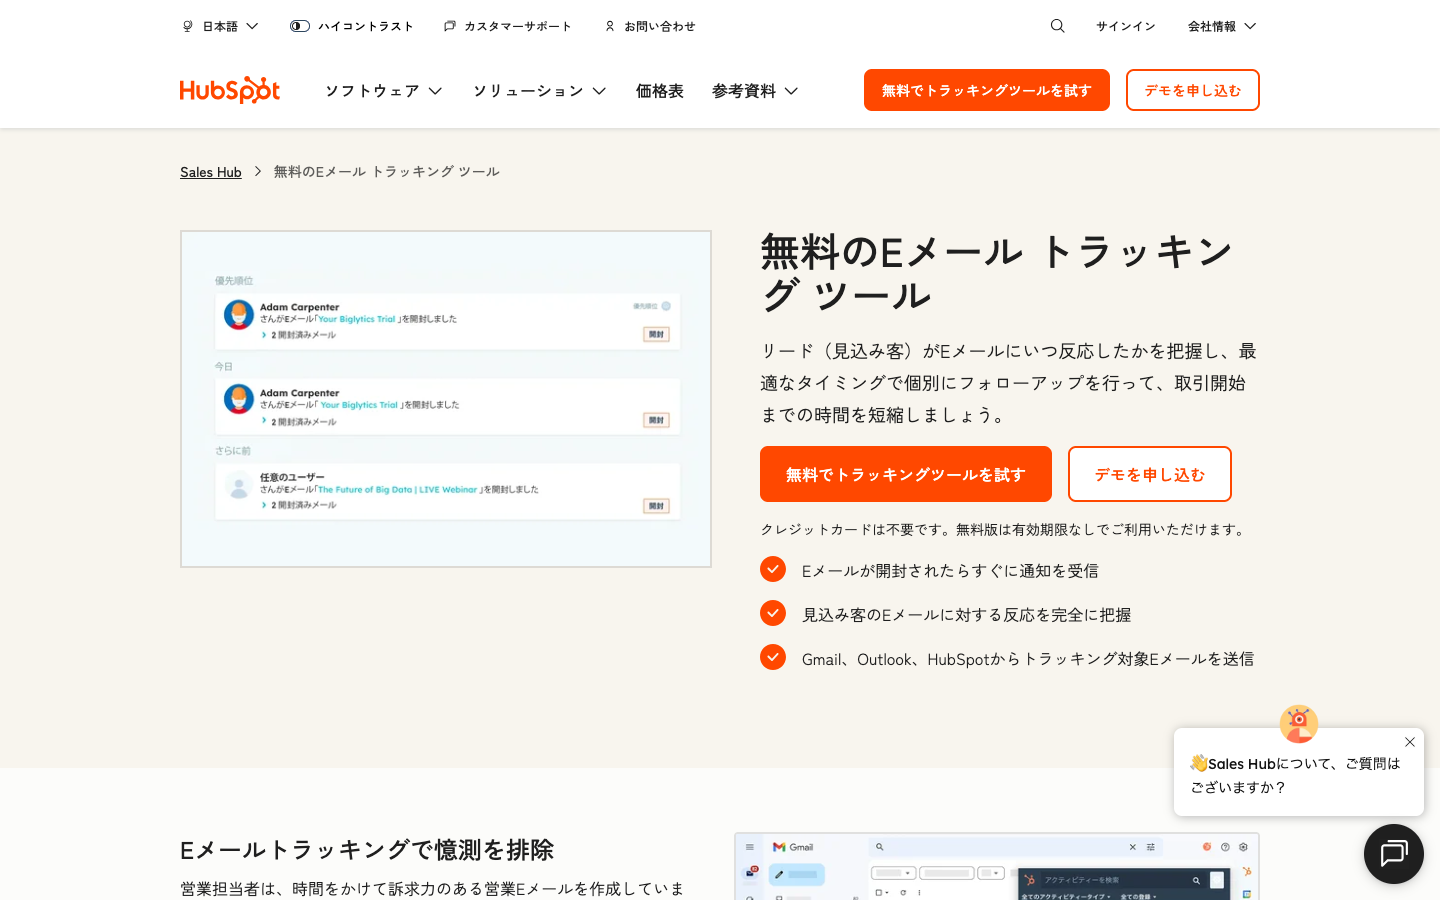Click the person icon beside お問い合わせ
The image size is (1440, 900).
(610, 25)
